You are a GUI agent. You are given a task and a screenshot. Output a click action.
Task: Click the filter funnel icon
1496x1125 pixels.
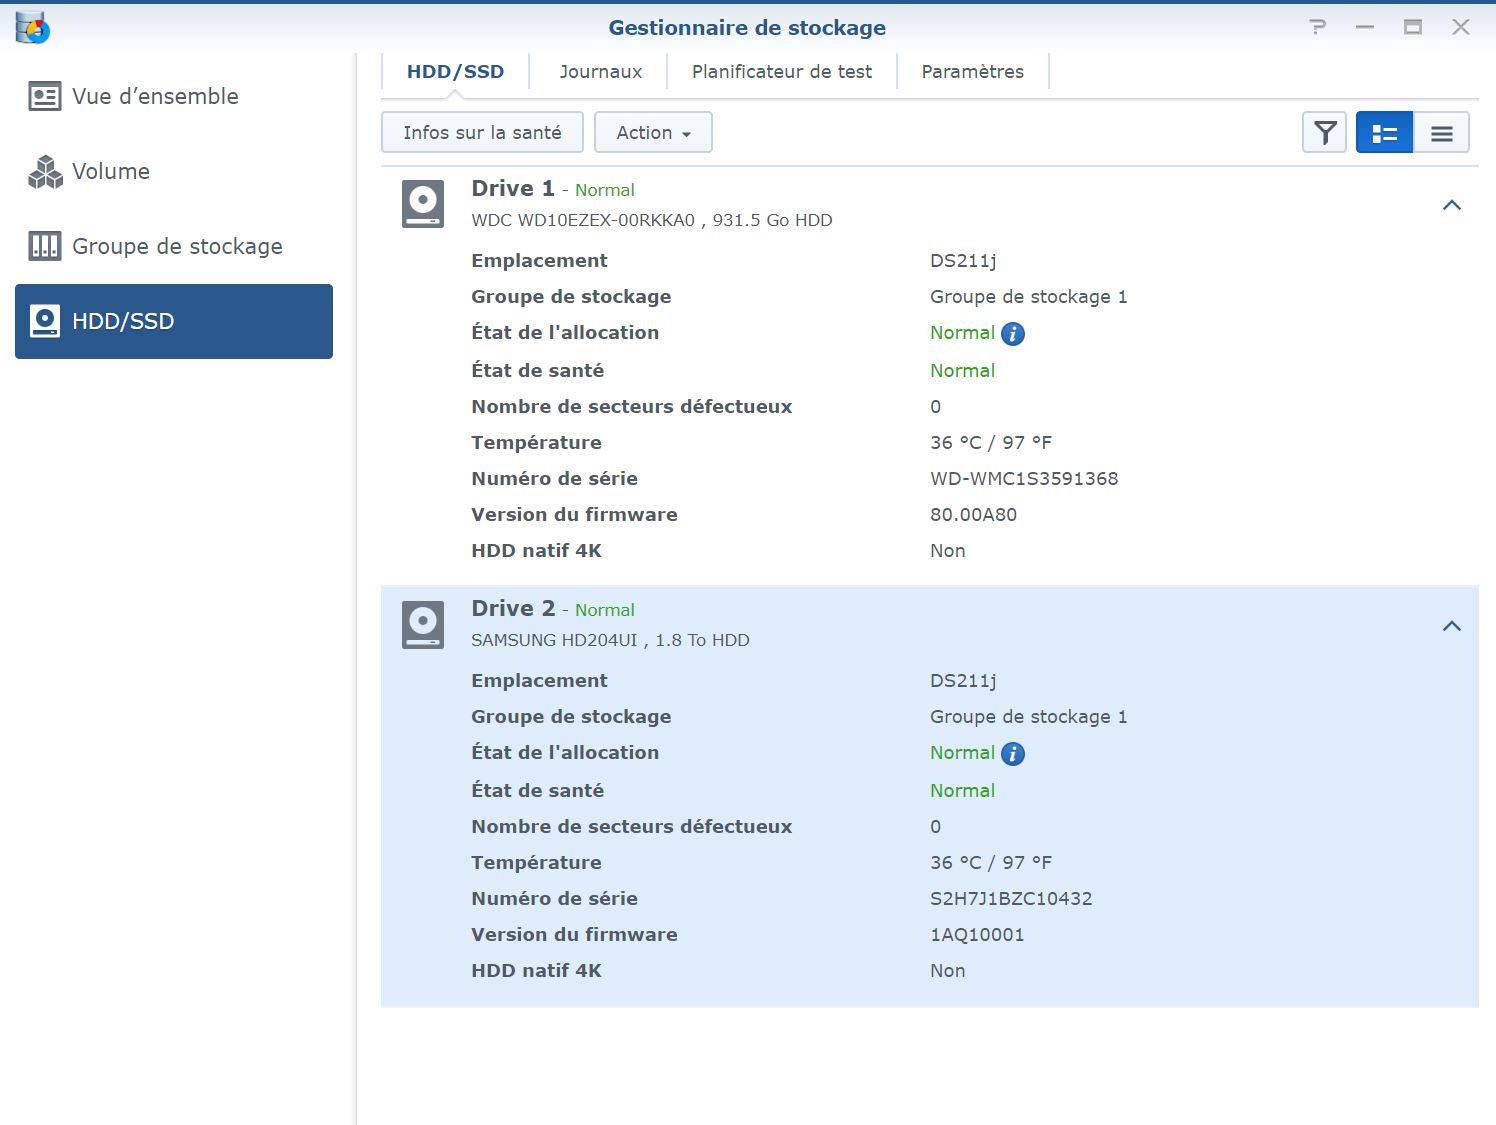pos(1324,132)
